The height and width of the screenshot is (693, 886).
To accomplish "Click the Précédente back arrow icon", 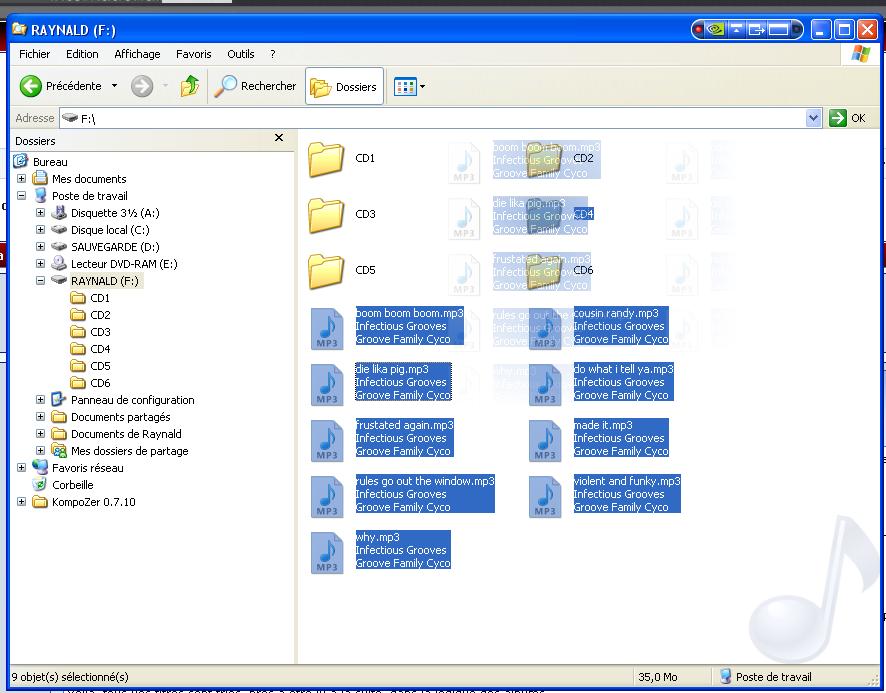I will pyautogui.click(x=31, y=86).
